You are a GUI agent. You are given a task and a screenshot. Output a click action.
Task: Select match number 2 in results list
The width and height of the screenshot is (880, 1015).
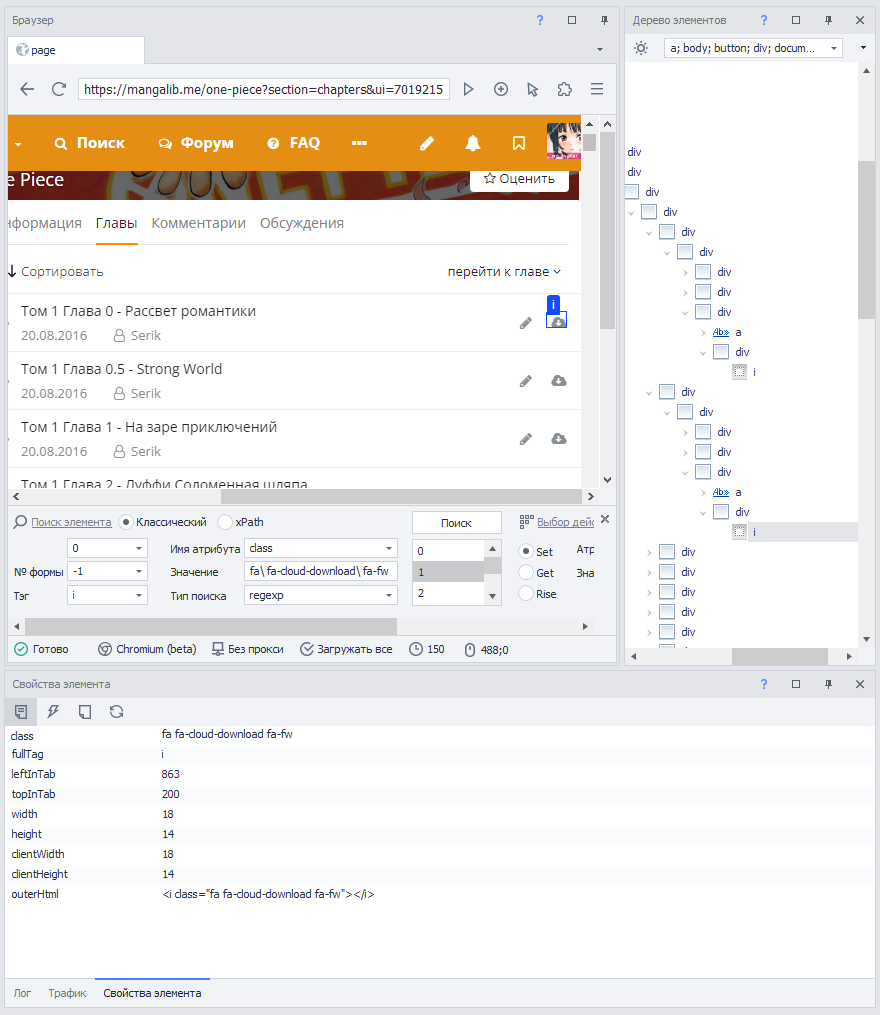448,594
